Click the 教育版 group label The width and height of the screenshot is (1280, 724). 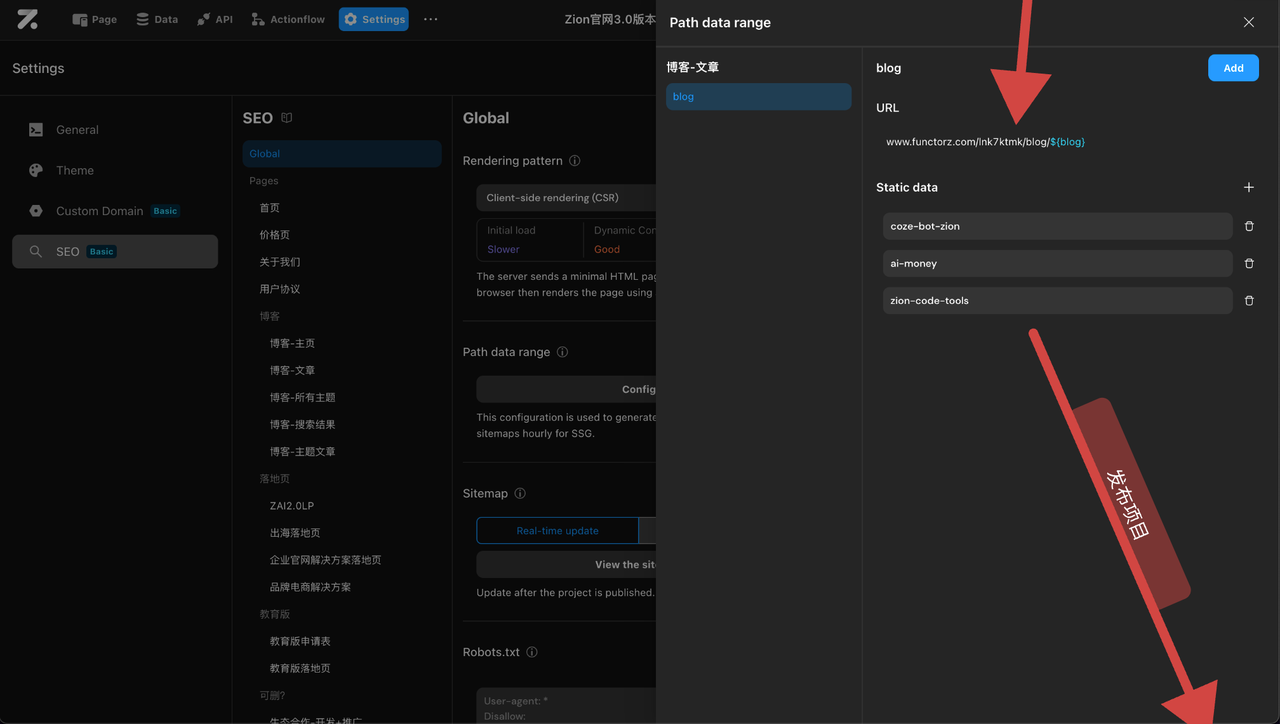275,614
